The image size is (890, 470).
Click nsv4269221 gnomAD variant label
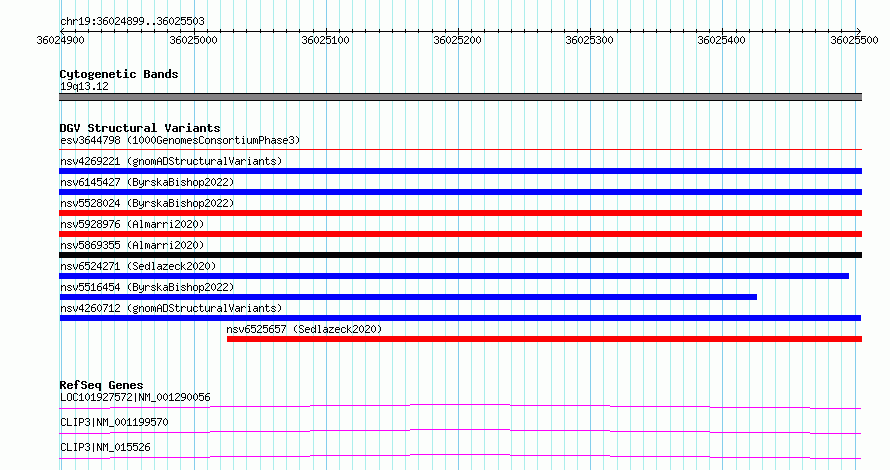pyautogui.click(x=171, y=161)
